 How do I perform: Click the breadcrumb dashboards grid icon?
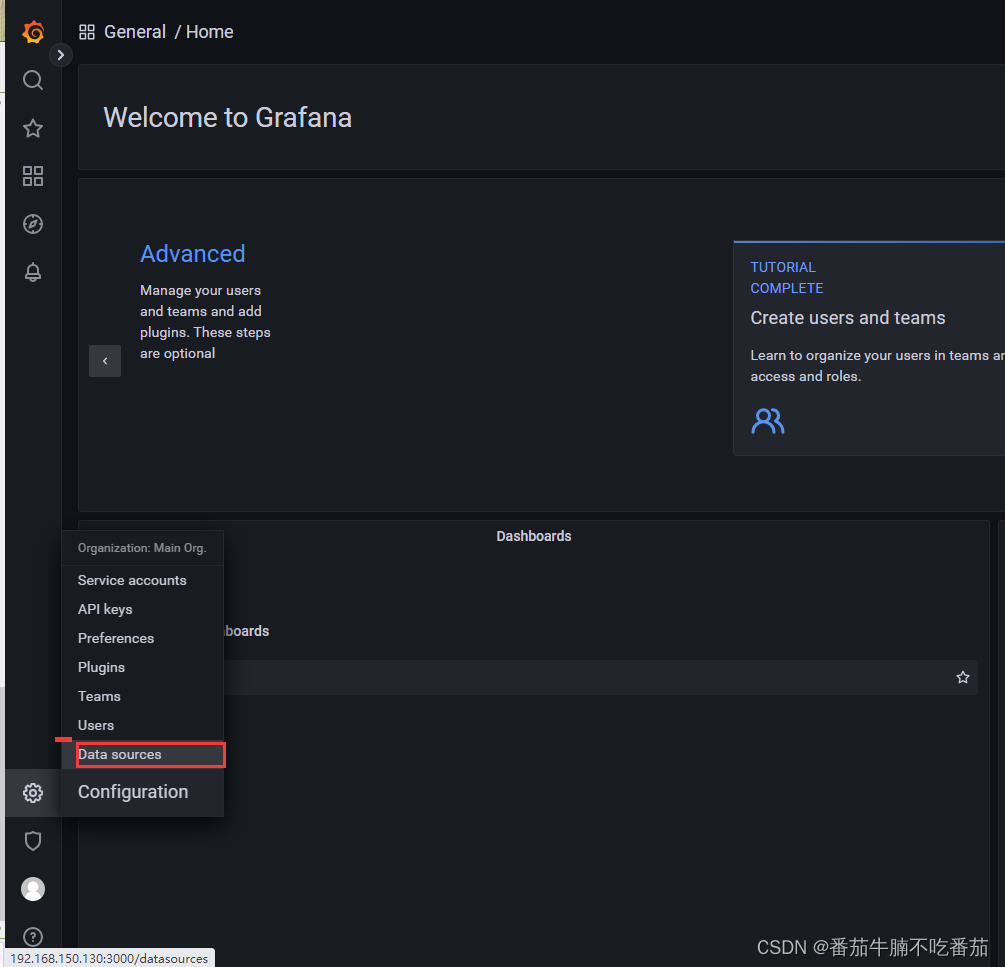[x=87, y=32]
